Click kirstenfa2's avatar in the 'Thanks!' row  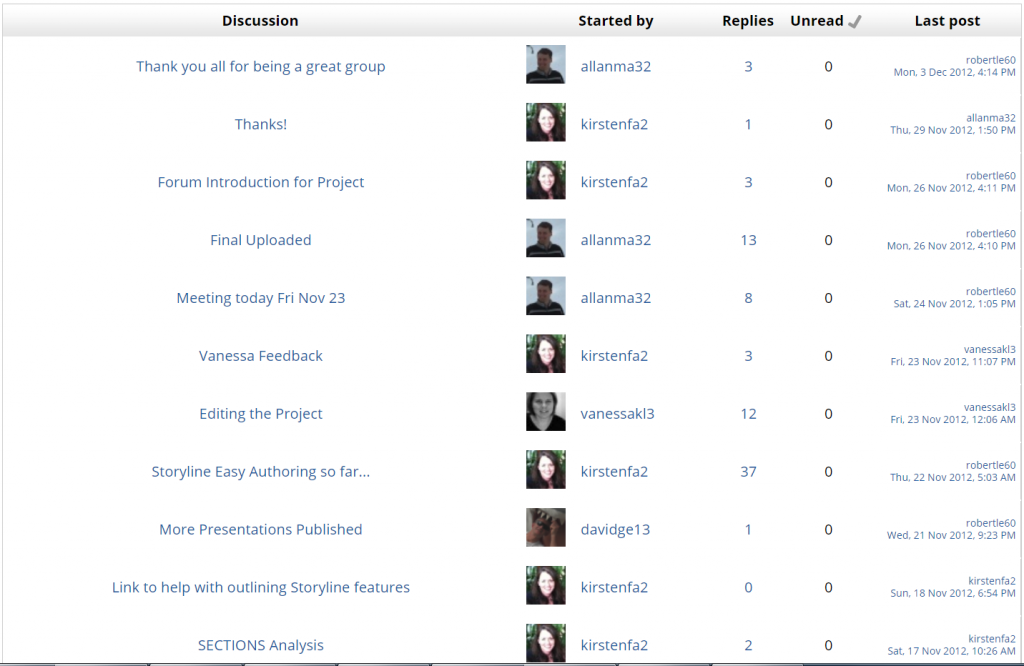546,123
